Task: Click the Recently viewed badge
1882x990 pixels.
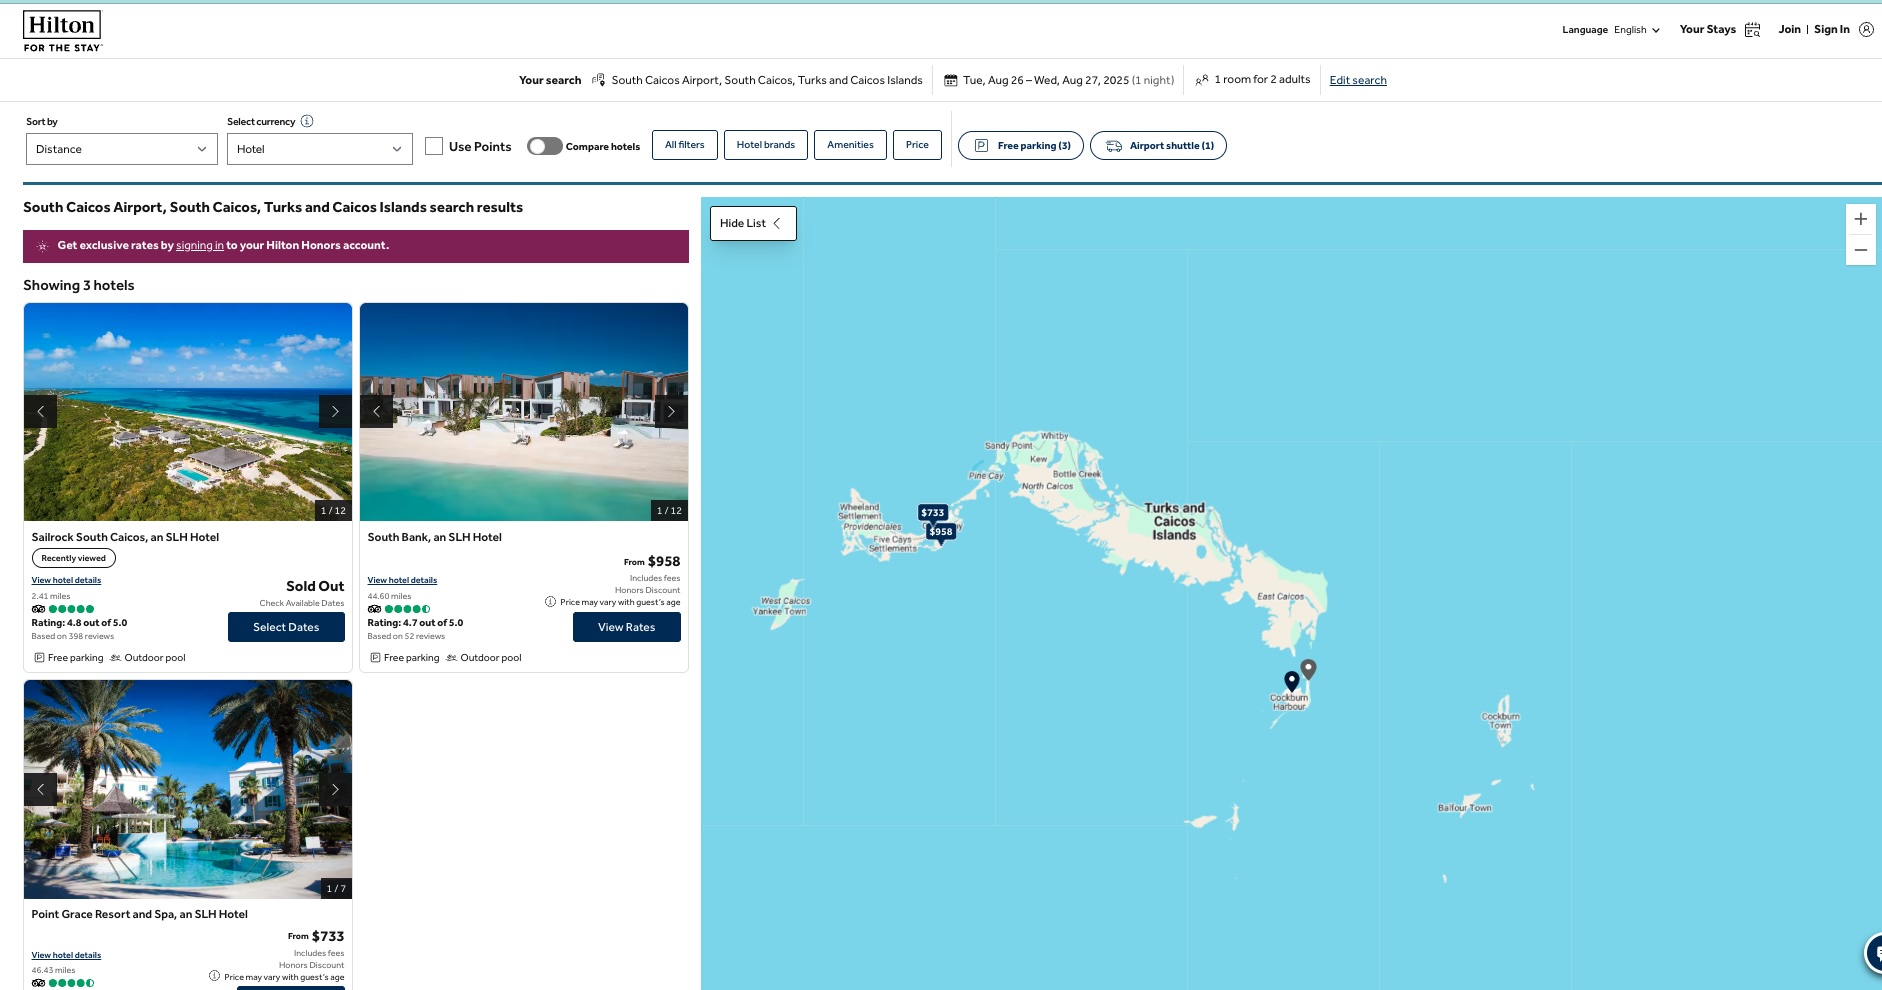Action: [x=74, y=558]
